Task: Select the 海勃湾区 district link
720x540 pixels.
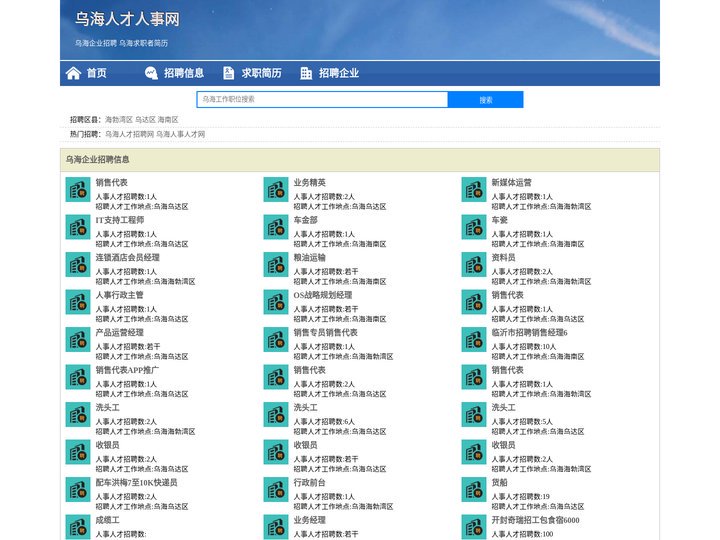Action: (119, 119)
